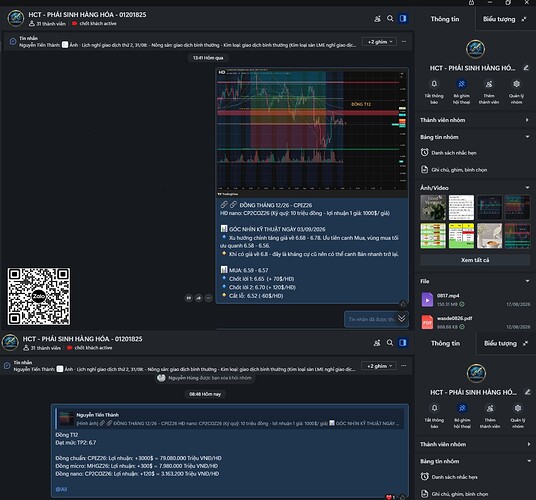Open pinned message more options in top window
The width and height of the screenshot is (536, 500).
pyautogui.click(x=404, y=42)
